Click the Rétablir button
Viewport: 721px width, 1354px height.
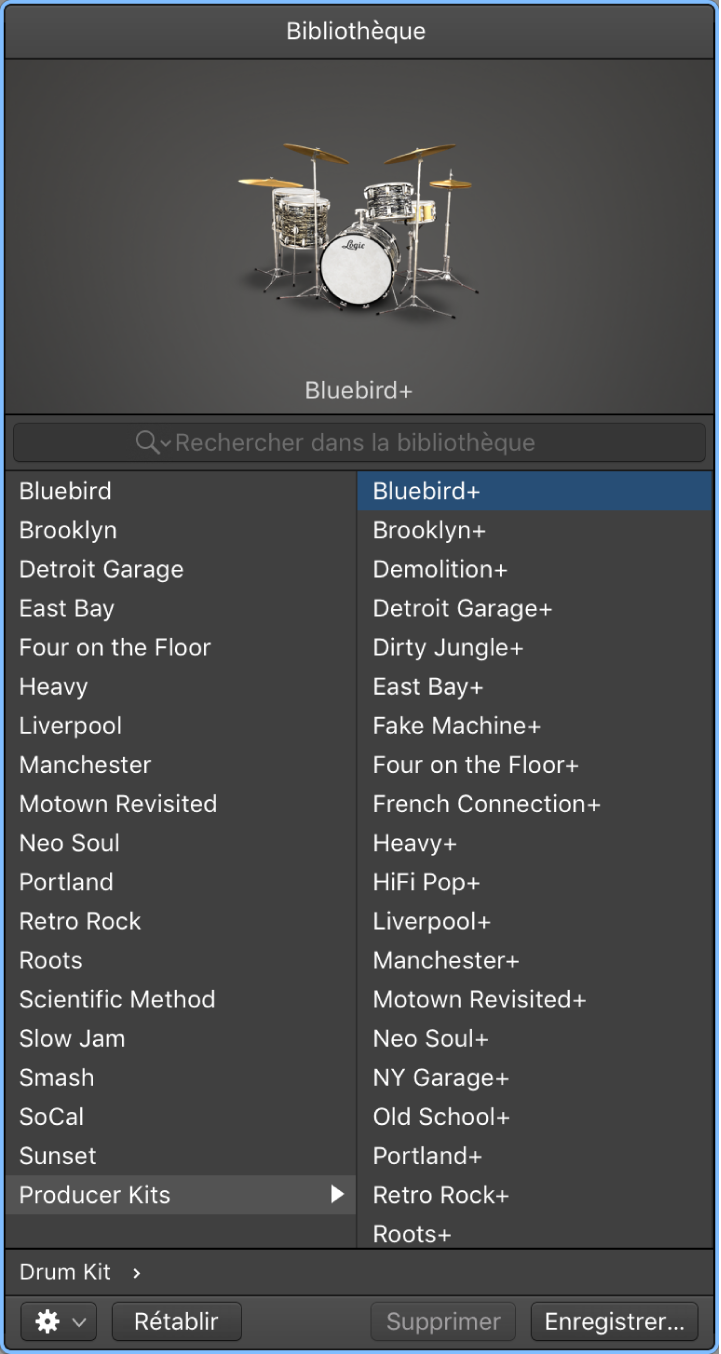pyautogui.click(x=177, y=1321)
